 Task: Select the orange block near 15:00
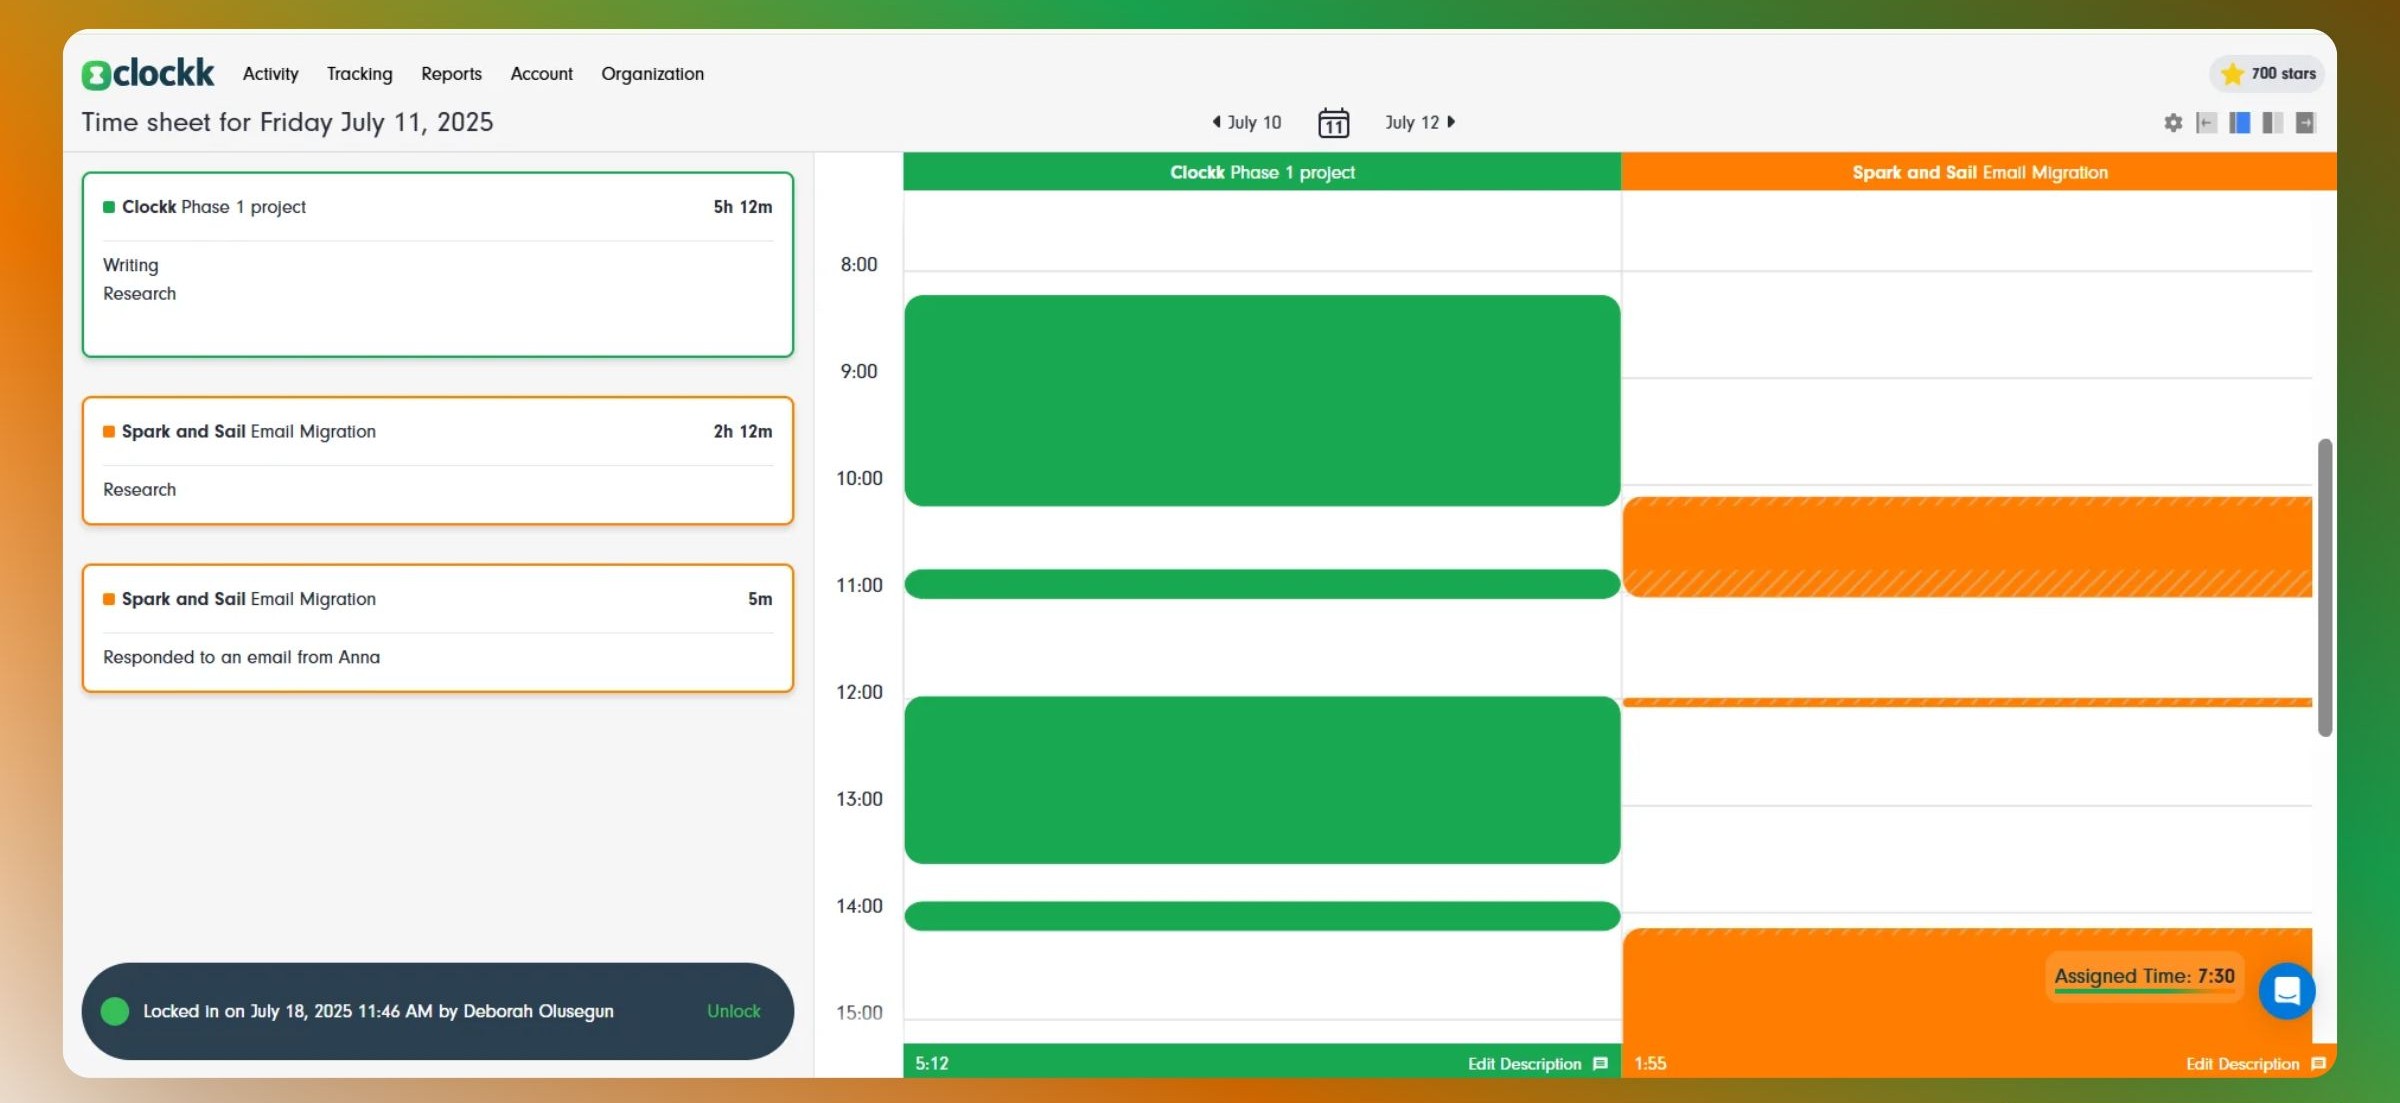click(1967, 986)
